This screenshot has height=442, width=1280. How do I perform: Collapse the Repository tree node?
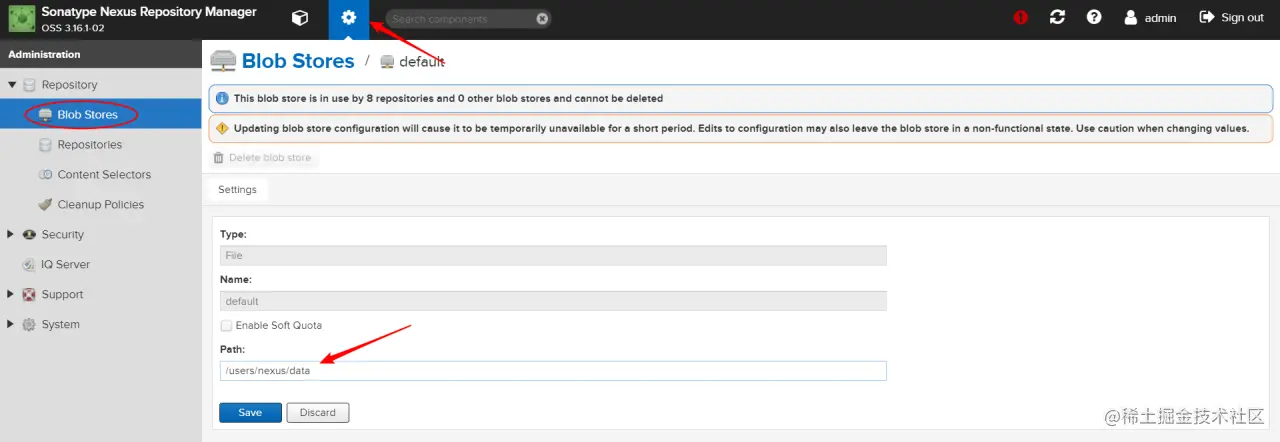click(12, 85)
